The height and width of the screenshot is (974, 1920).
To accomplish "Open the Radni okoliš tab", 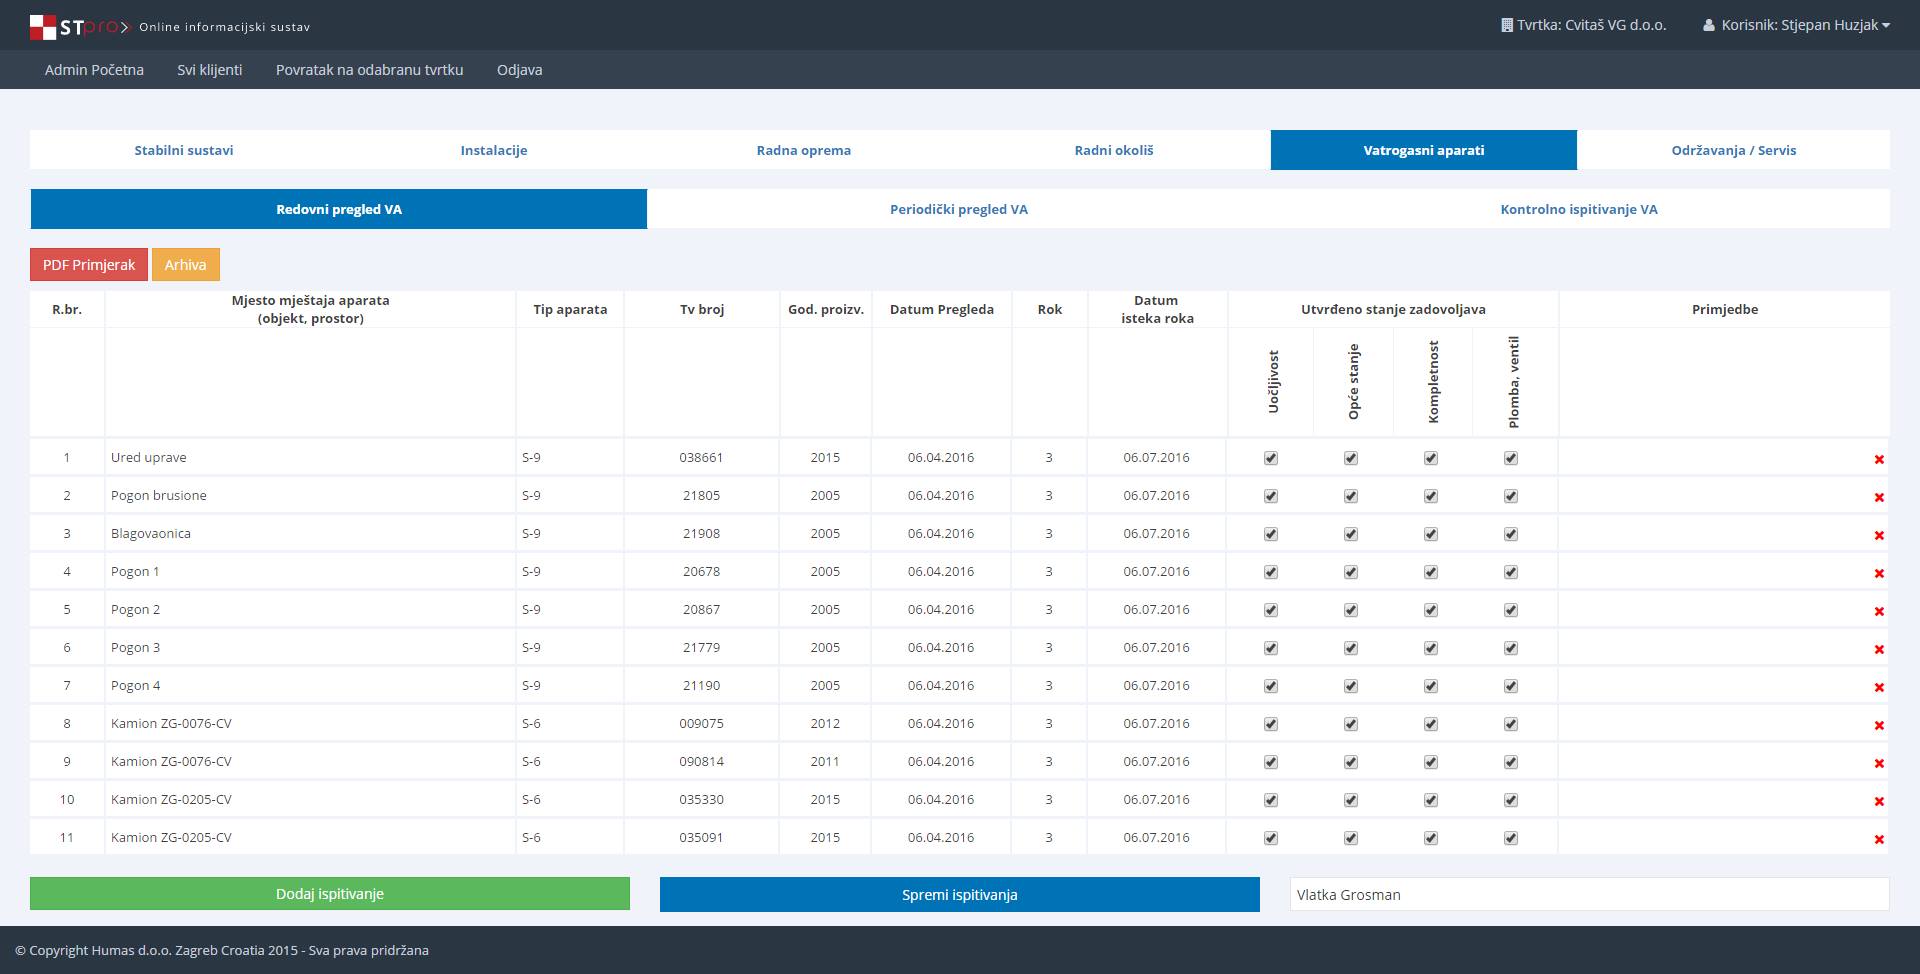I will [x=1114, y=150].
